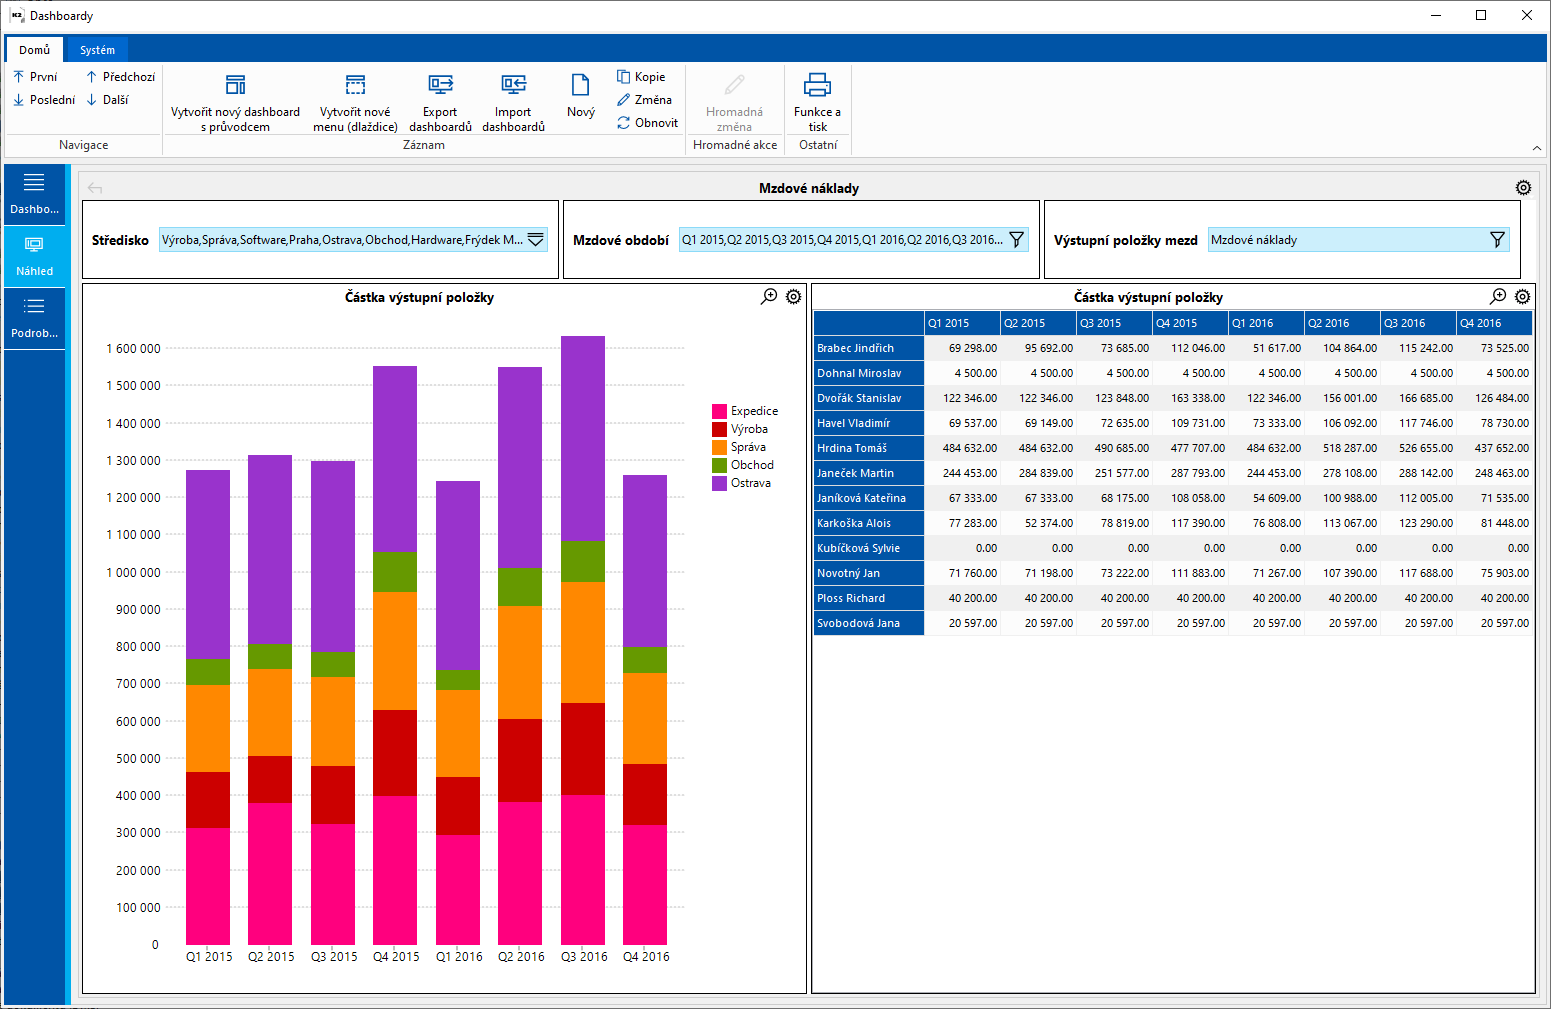Select the Podrob... sidebar tab

[x=35, y=318]
